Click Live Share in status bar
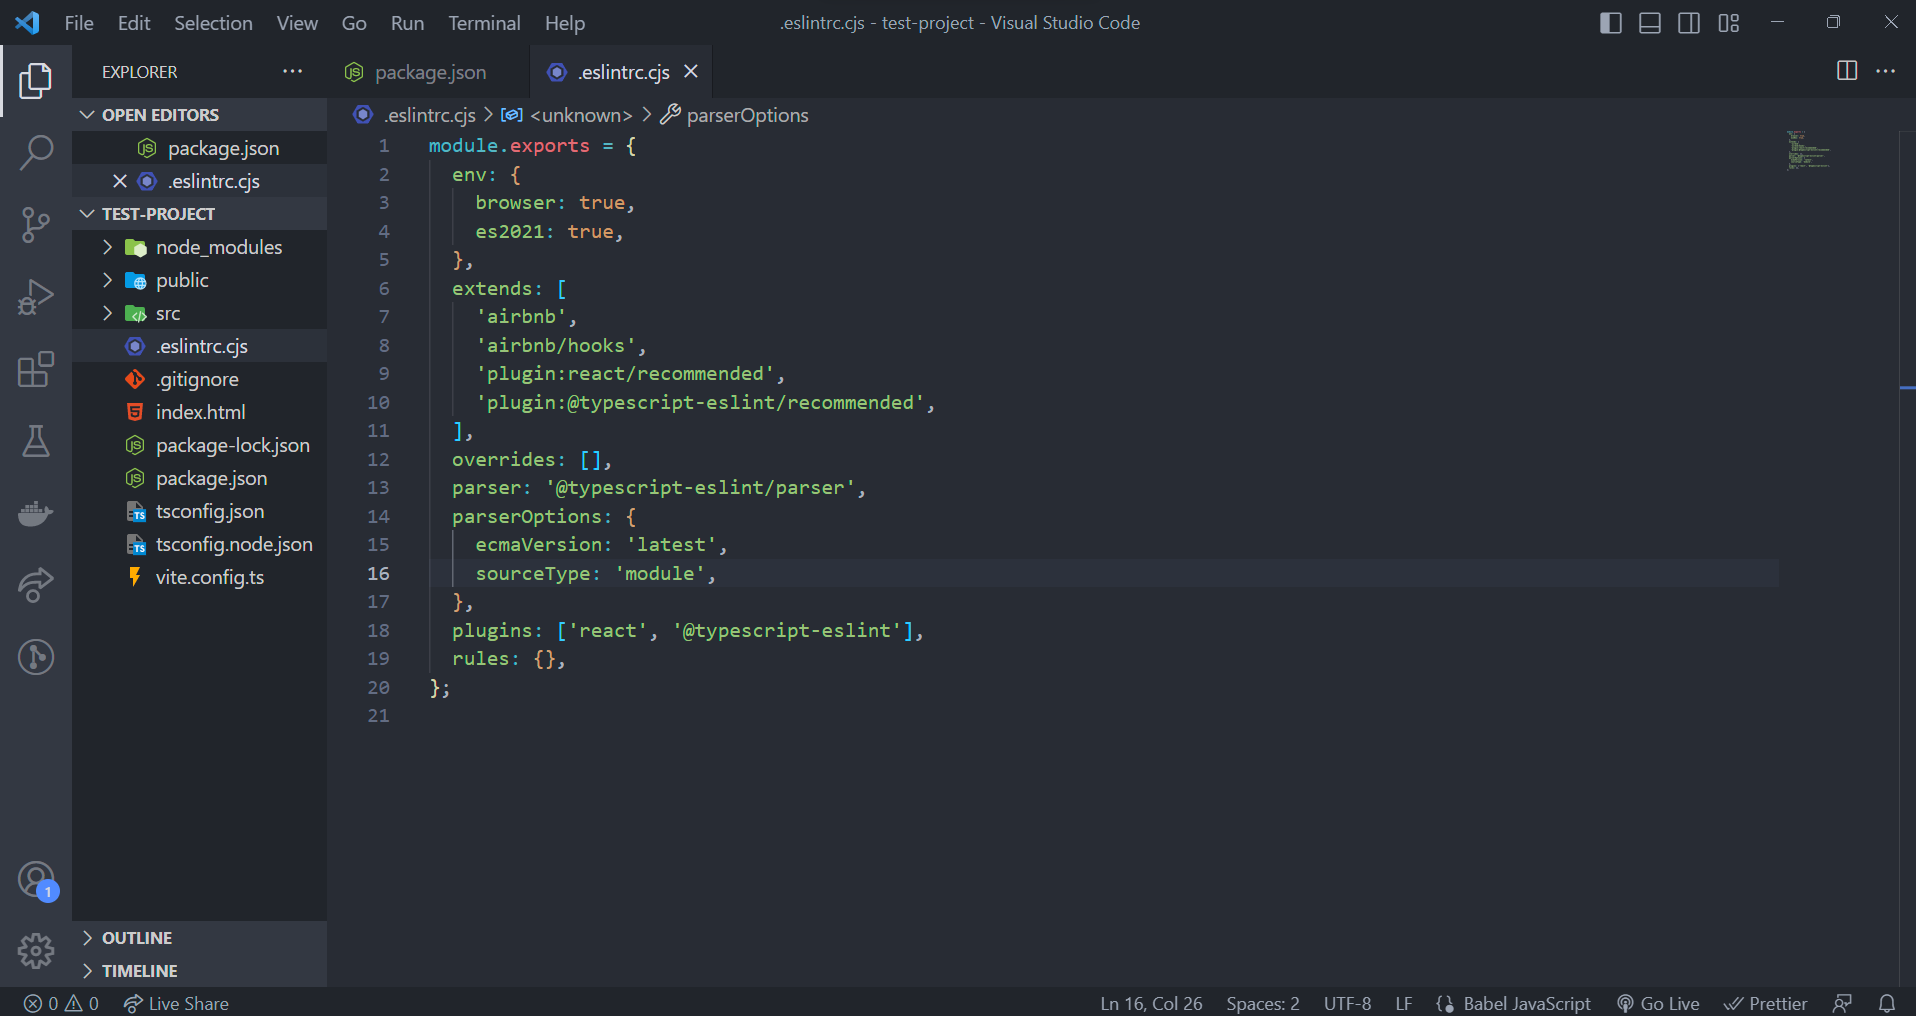 click(x=176, y=1003)
